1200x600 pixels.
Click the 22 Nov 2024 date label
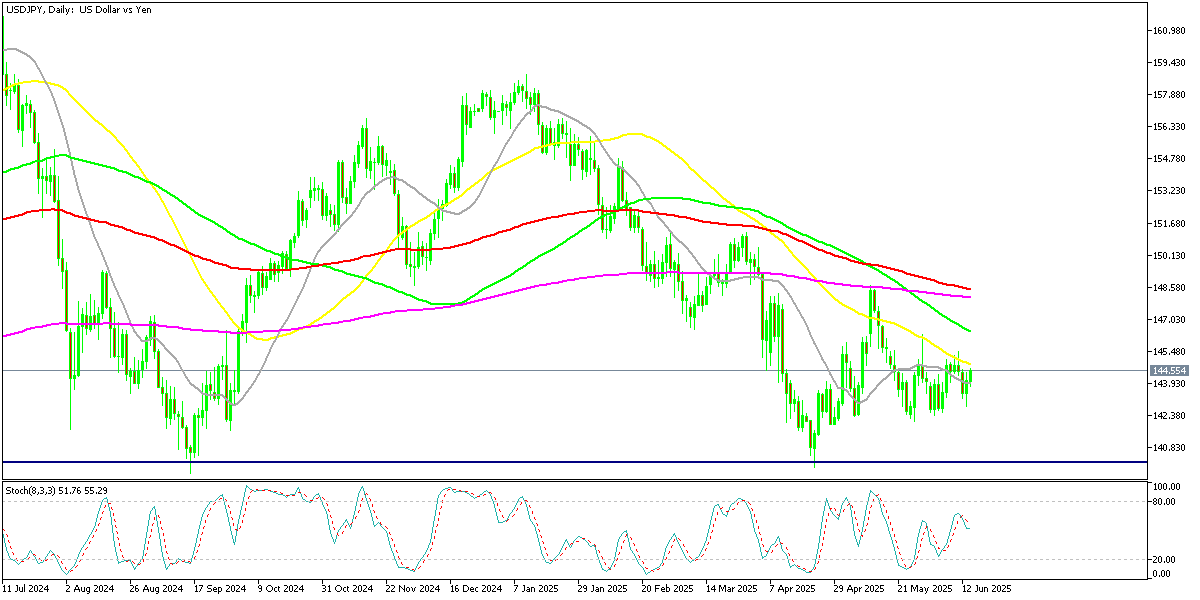pyautogui.click(x=412, y=590)
